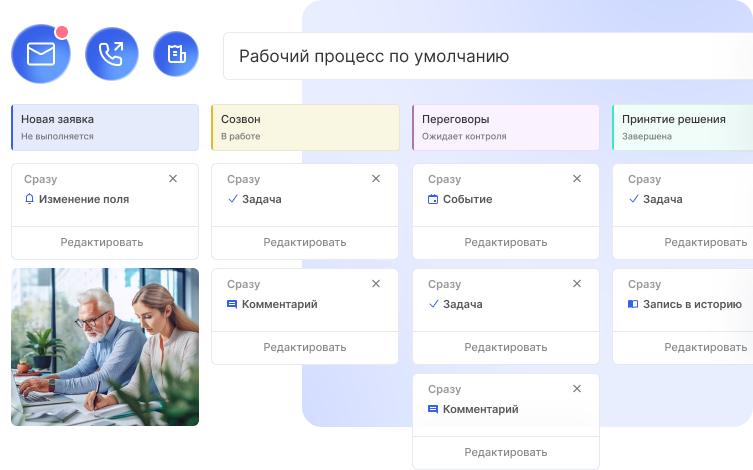Click the checkmark icon of 'Задача' in Созвон column
The width and height of the screenshot is (753, 470).
233,199
